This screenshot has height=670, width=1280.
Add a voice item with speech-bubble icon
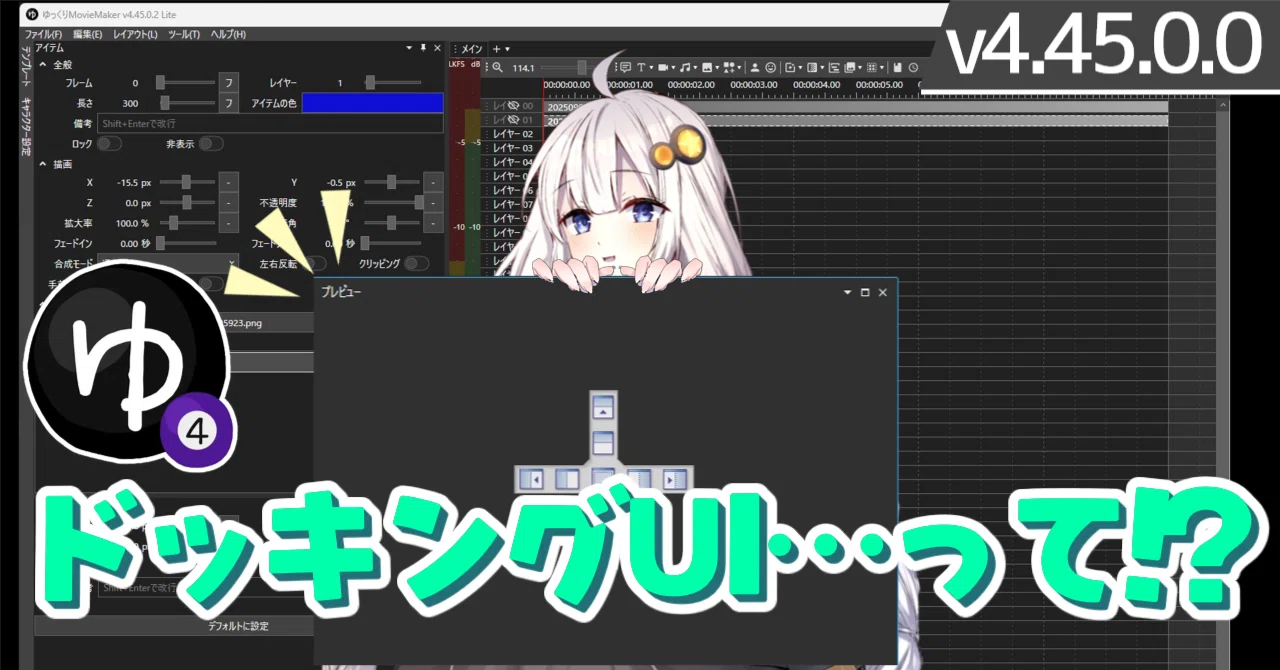pyautogui.click(x=625, y=67)
